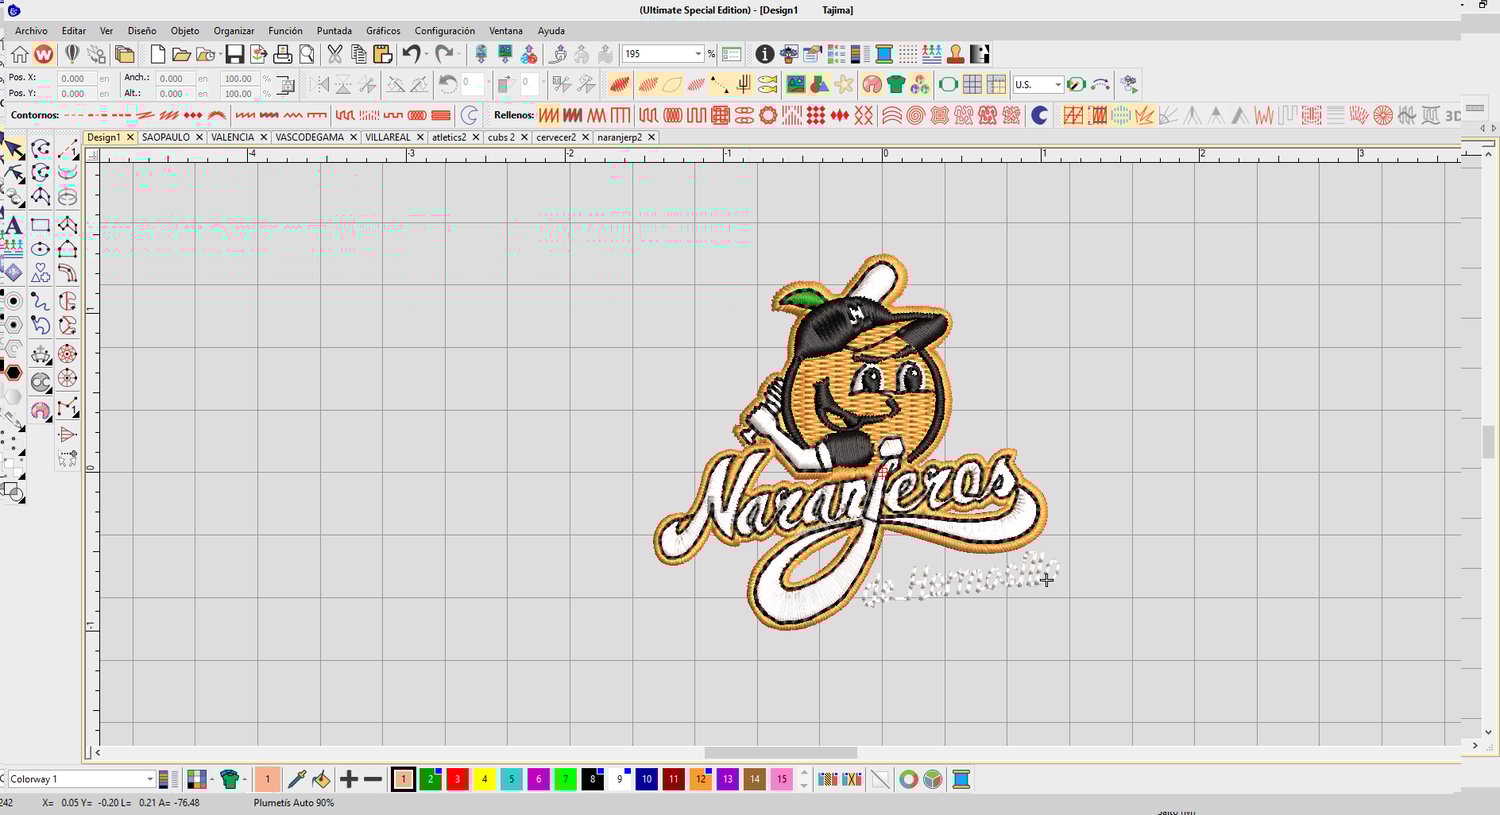
Task: Select the yellow color swatch 4
Action: (484, 779)
